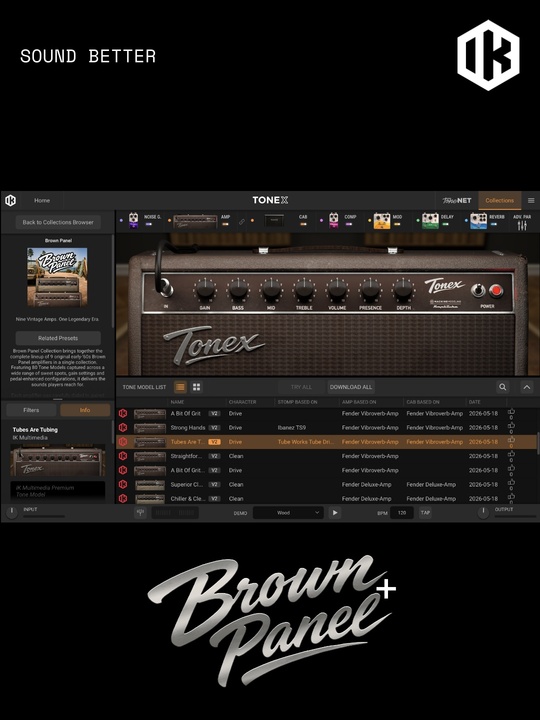540x720 pixels.
Task: Sort by the STOMP BASED ON column header
Action: click(298, 402)
